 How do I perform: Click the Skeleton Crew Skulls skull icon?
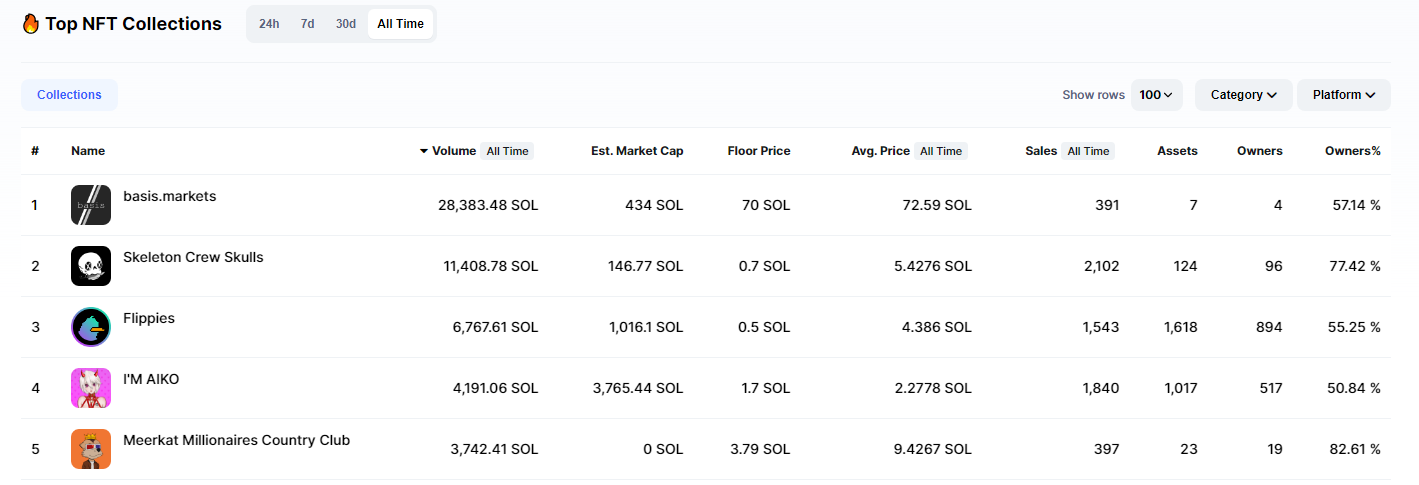point(91,266)
